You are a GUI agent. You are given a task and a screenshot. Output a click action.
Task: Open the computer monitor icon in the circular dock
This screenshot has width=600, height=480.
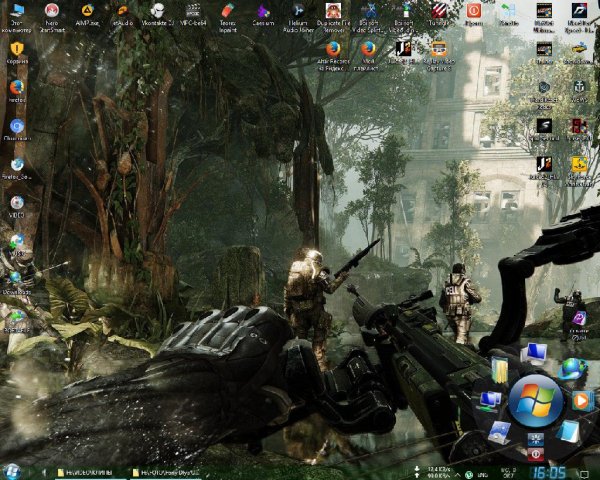tap(535, 353)
